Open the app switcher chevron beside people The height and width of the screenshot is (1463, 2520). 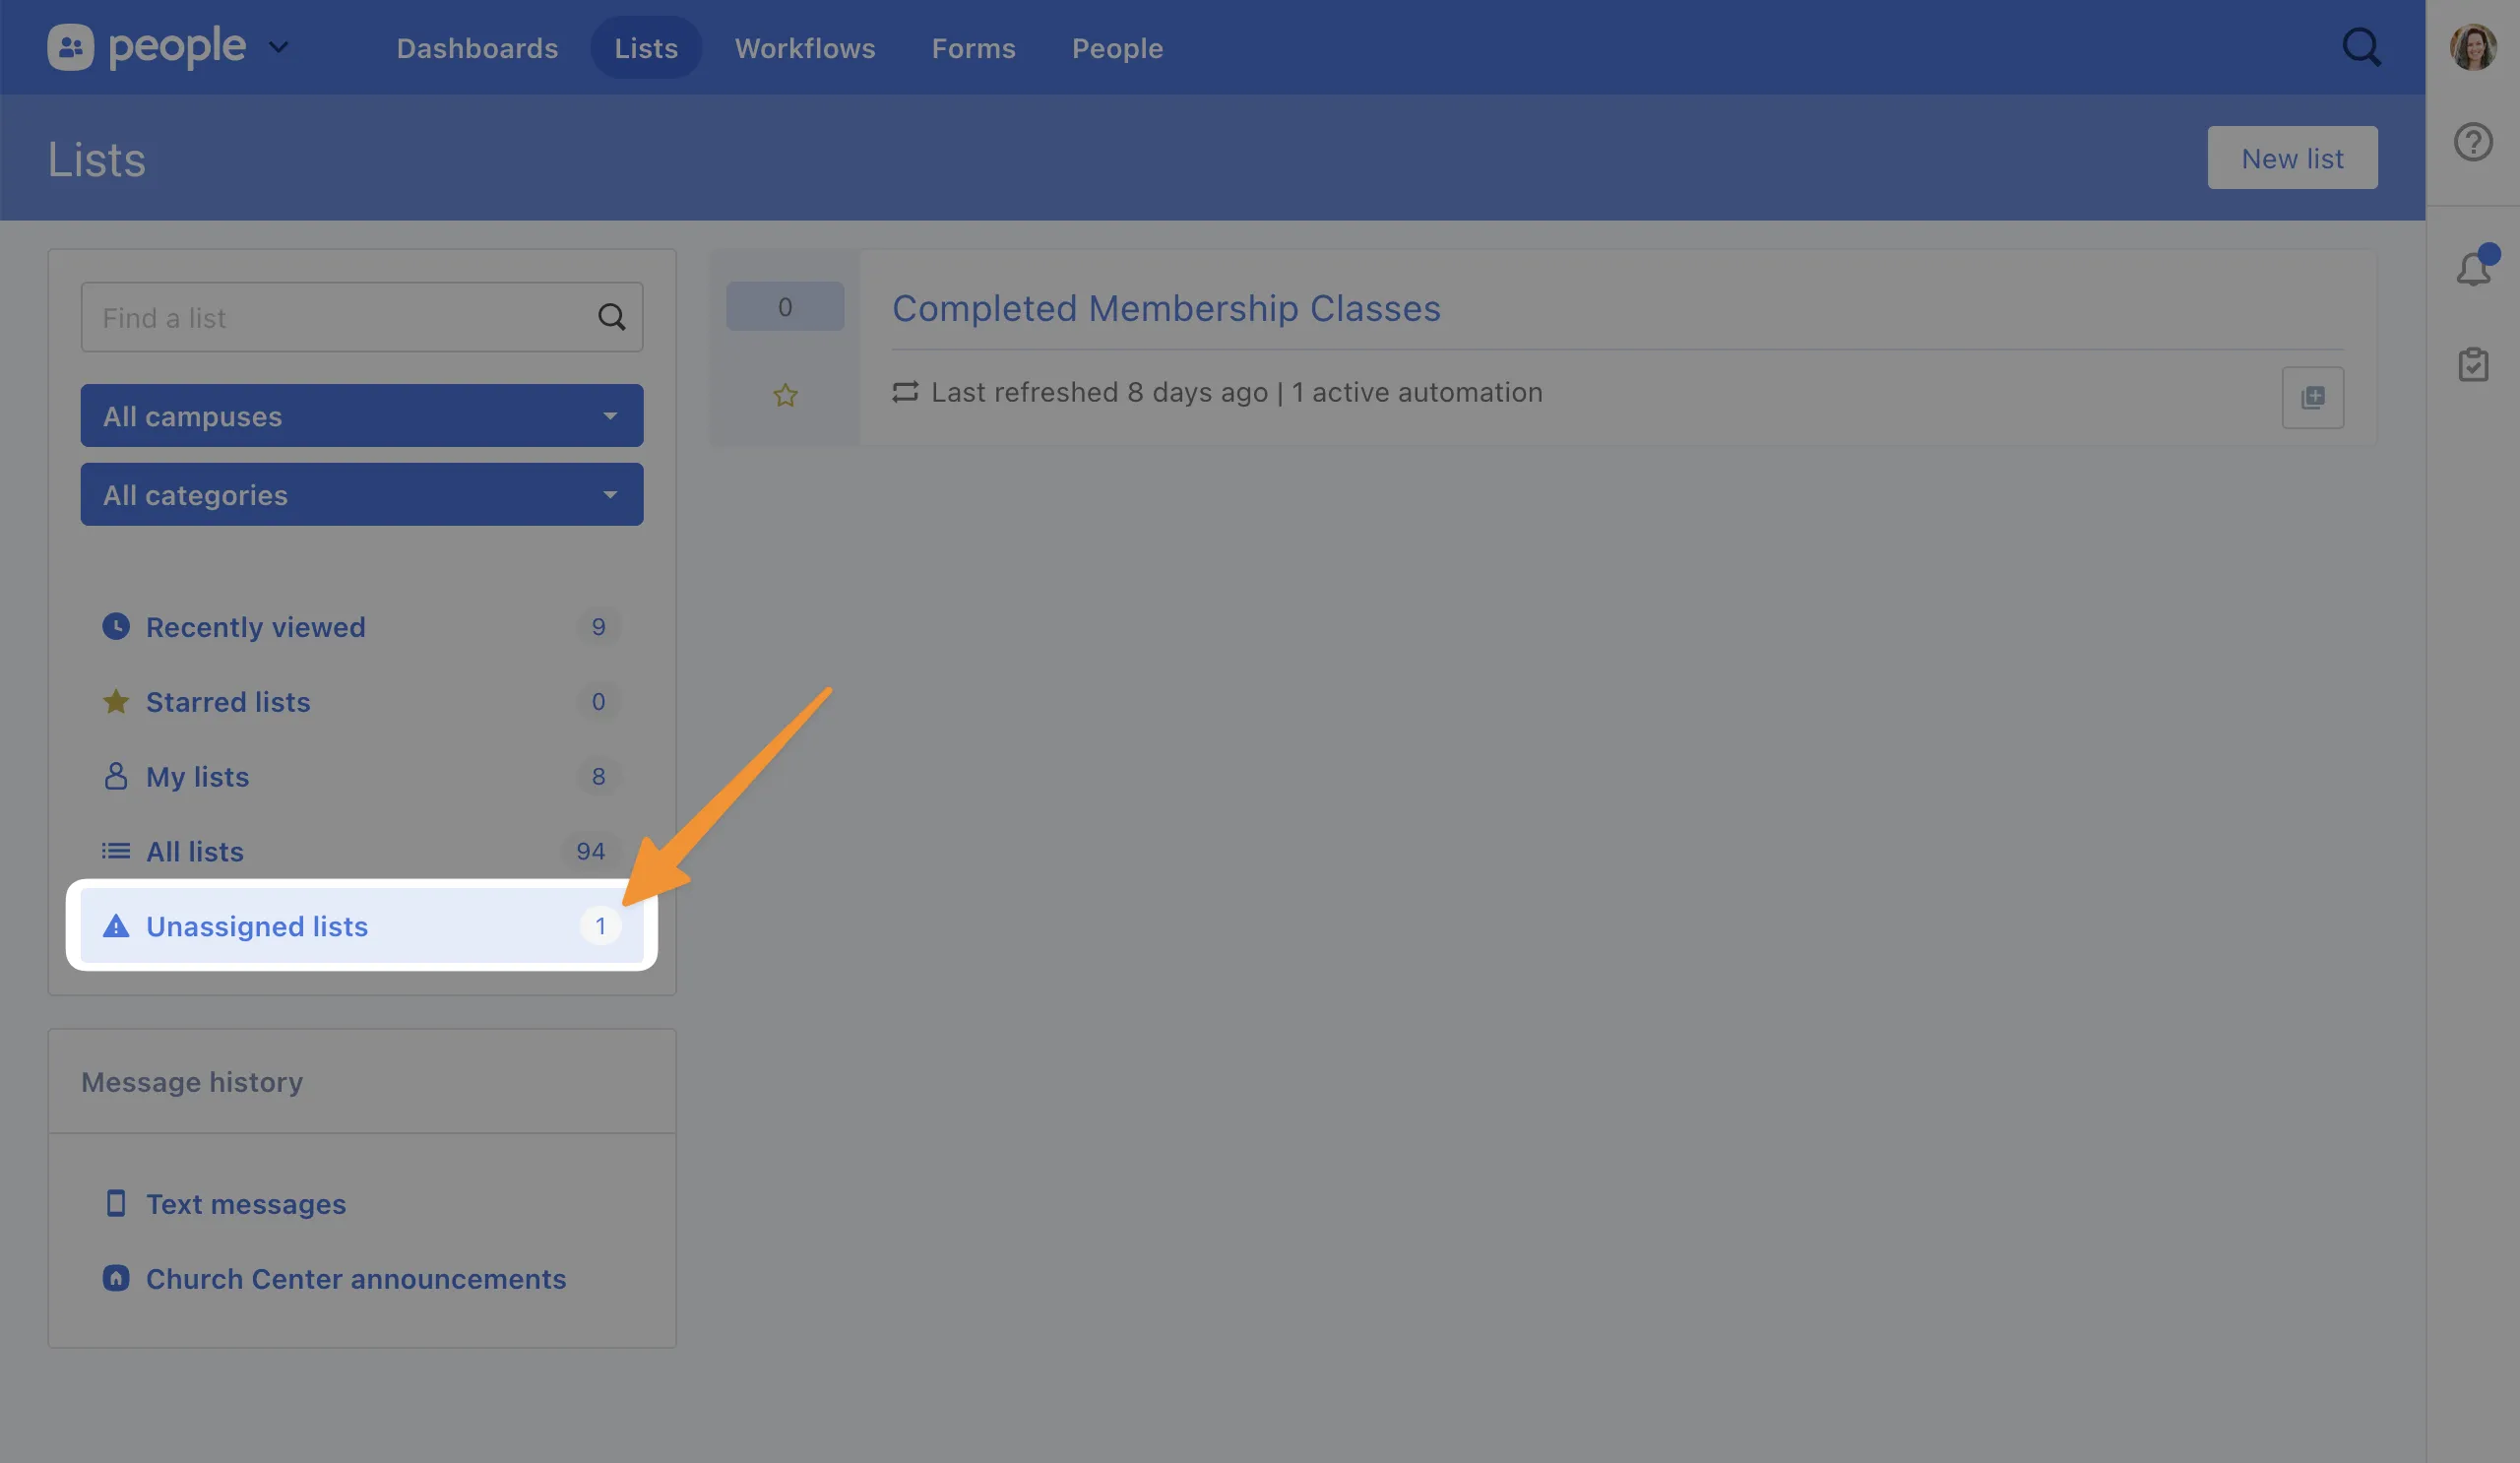point(279,47)
